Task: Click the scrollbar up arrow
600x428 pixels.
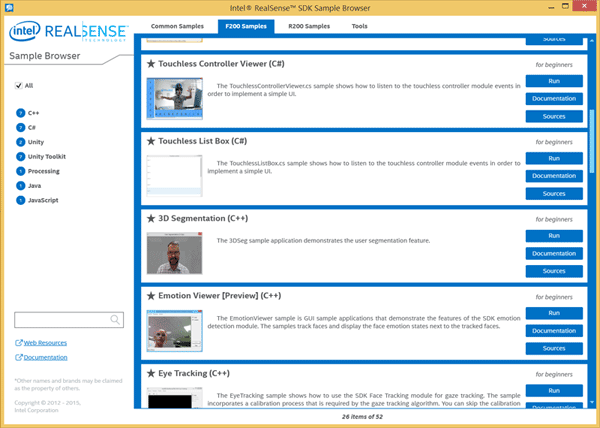Action: click(x=592, y=40)
